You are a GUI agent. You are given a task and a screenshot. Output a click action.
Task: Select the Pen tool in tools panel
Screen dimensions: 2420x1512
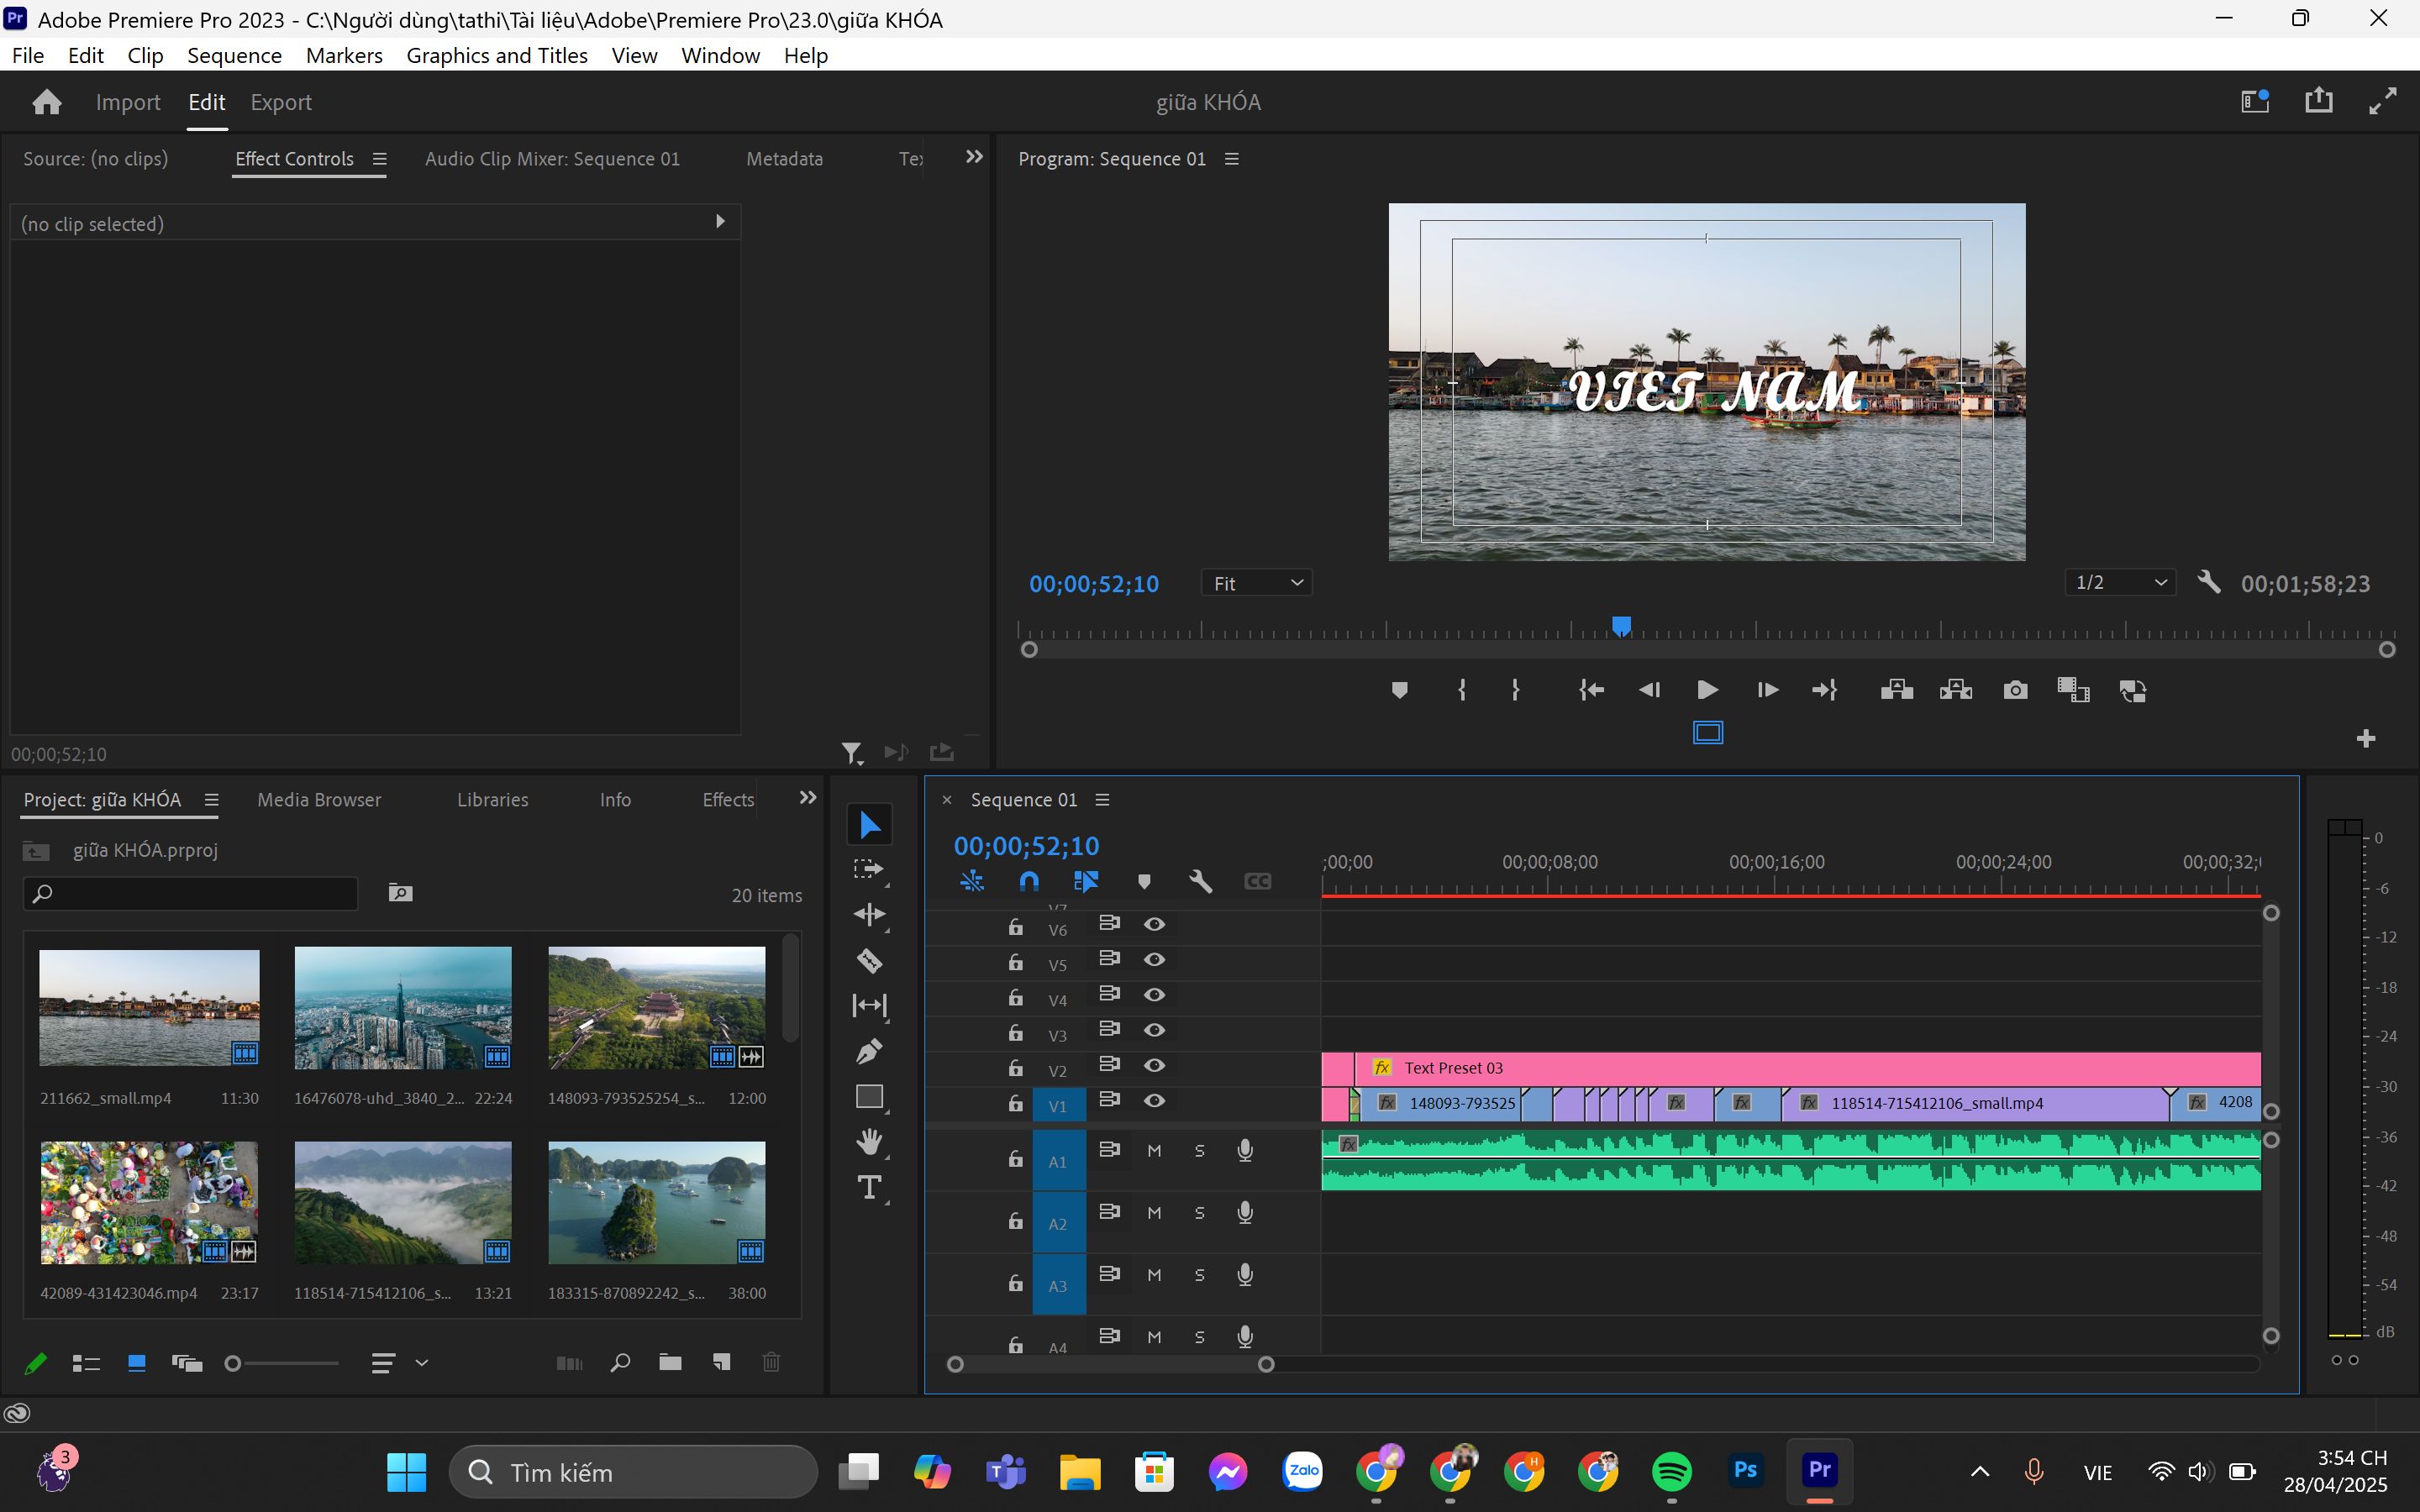(869, 1051)
